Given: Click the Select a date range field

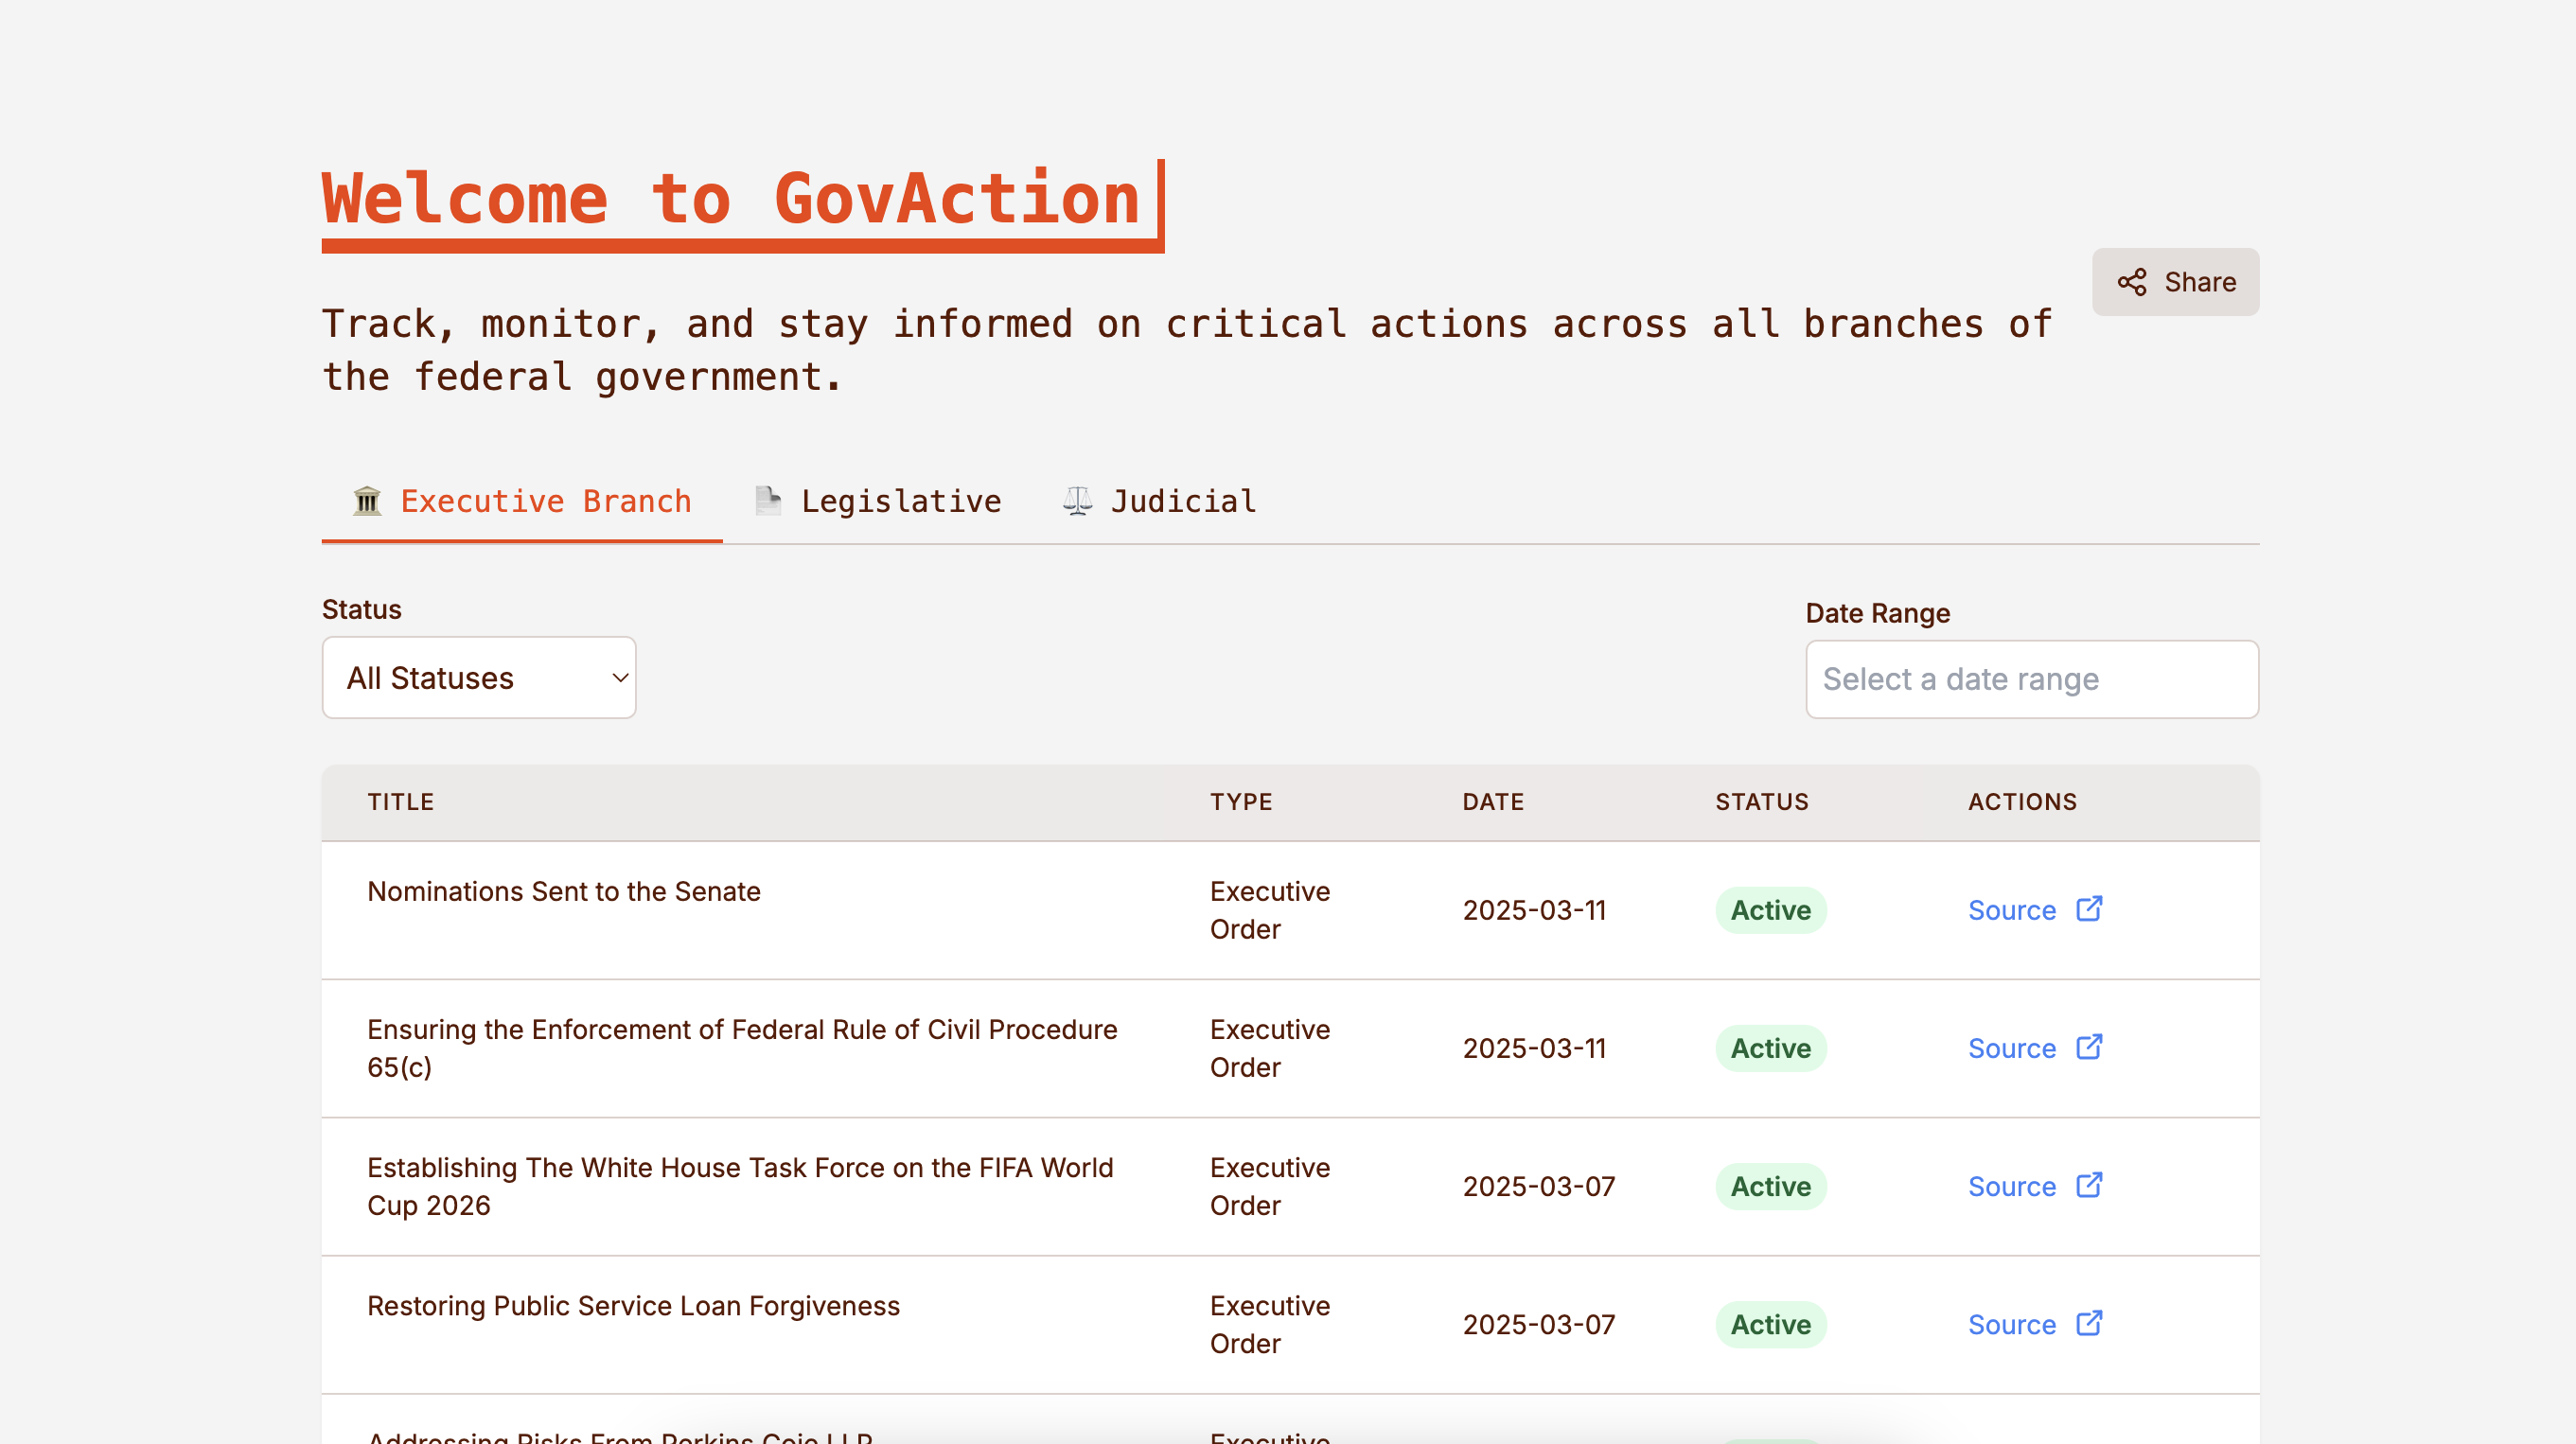Looking at the screenshot, I should 2032,679.
